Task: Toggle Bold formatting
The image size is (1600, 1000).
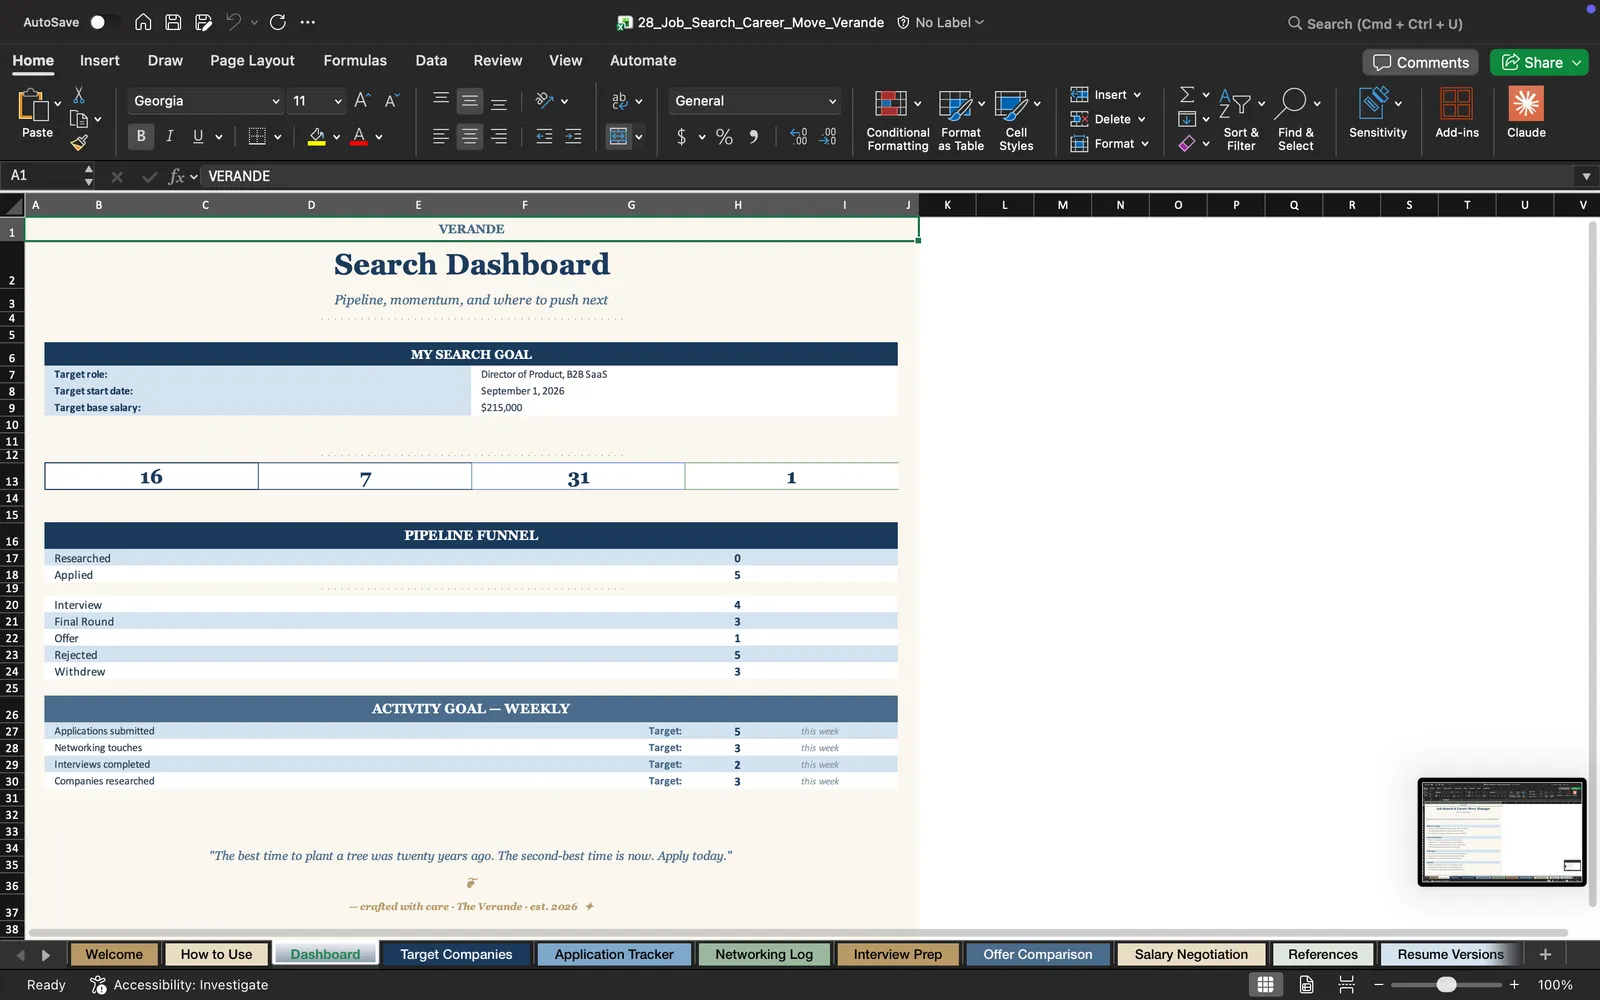Action: click(x=141, y=136)
